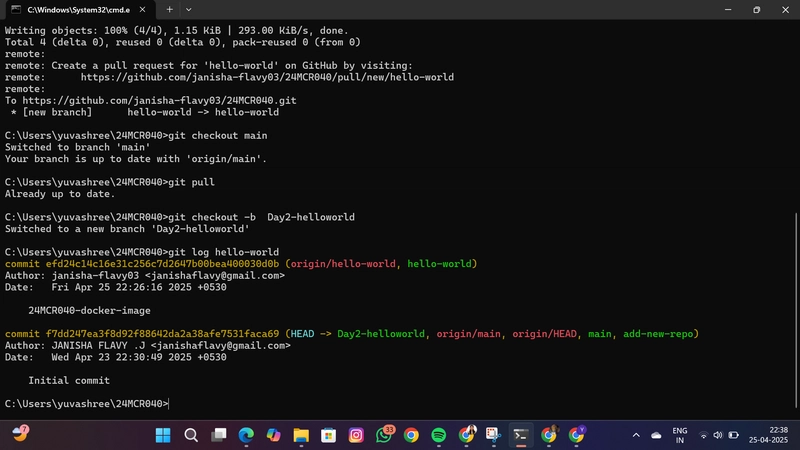This screenshot has height=450, width=800.
Task: Click 'Switched to a new branch' line
Action: tap(128, 229)
